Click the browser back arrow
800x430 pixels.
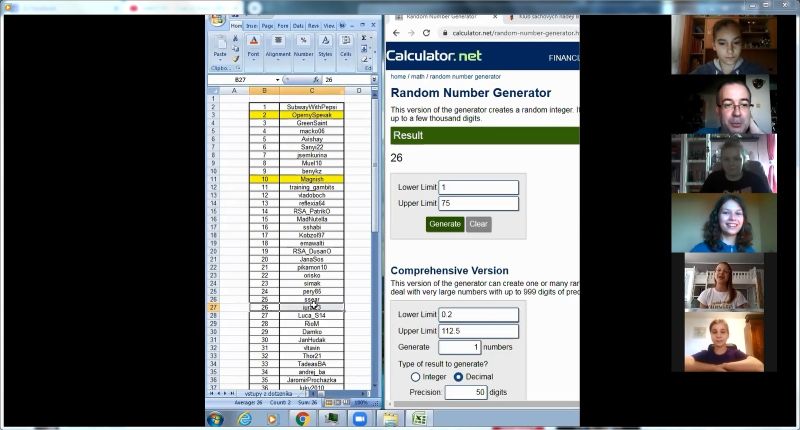396,33
